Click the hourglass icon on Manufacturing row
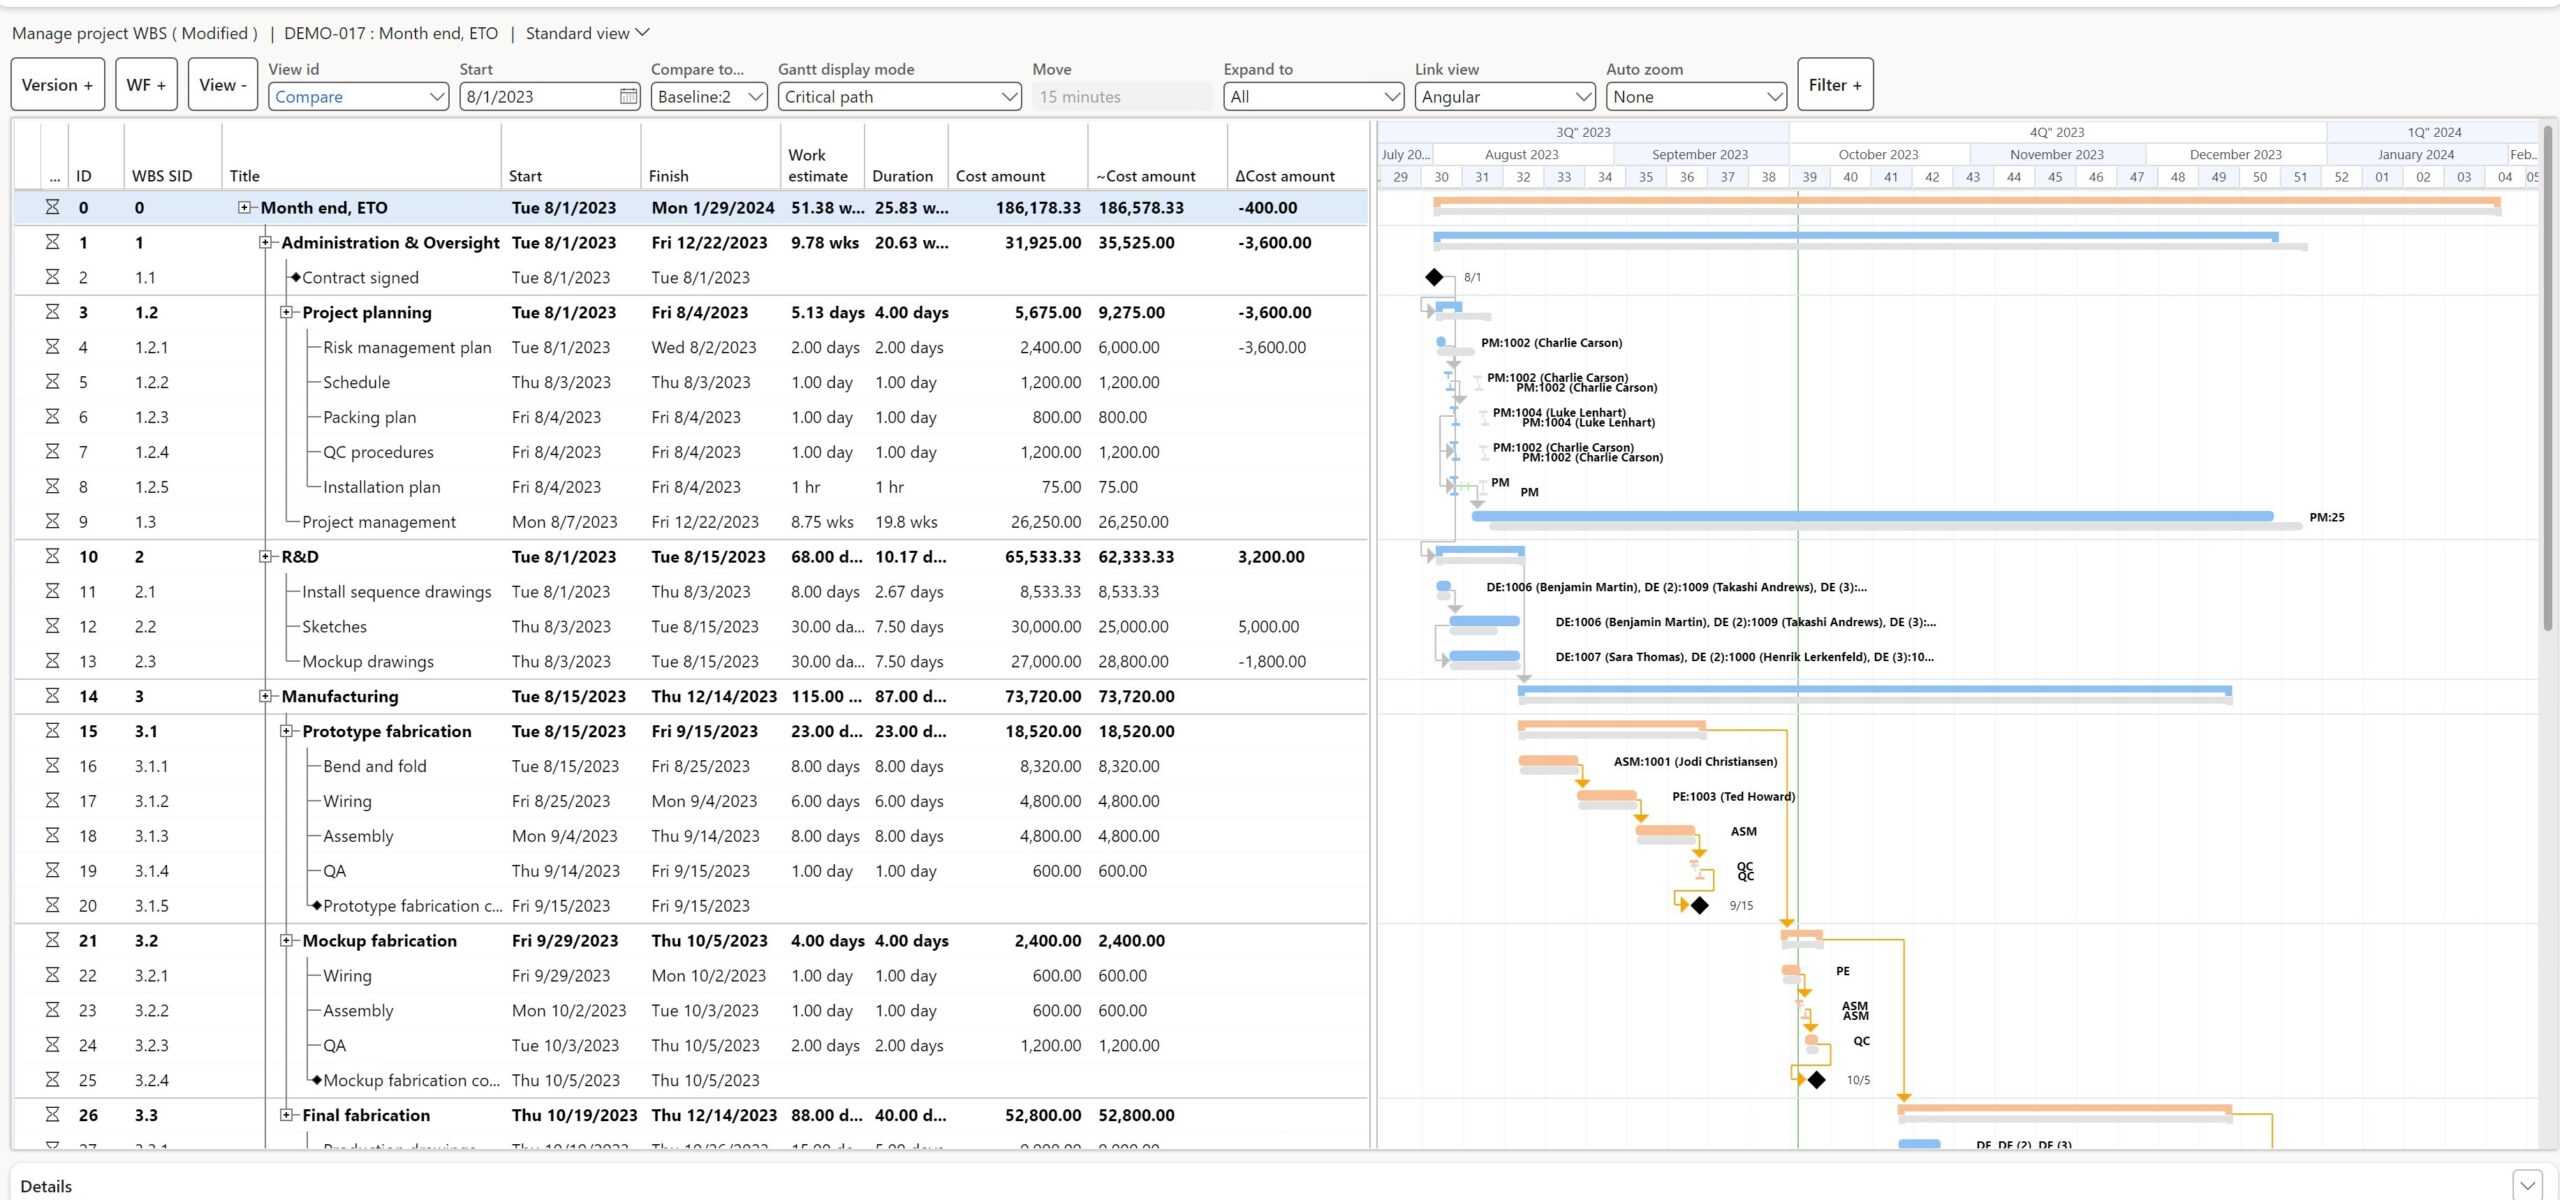 [52, 696]
